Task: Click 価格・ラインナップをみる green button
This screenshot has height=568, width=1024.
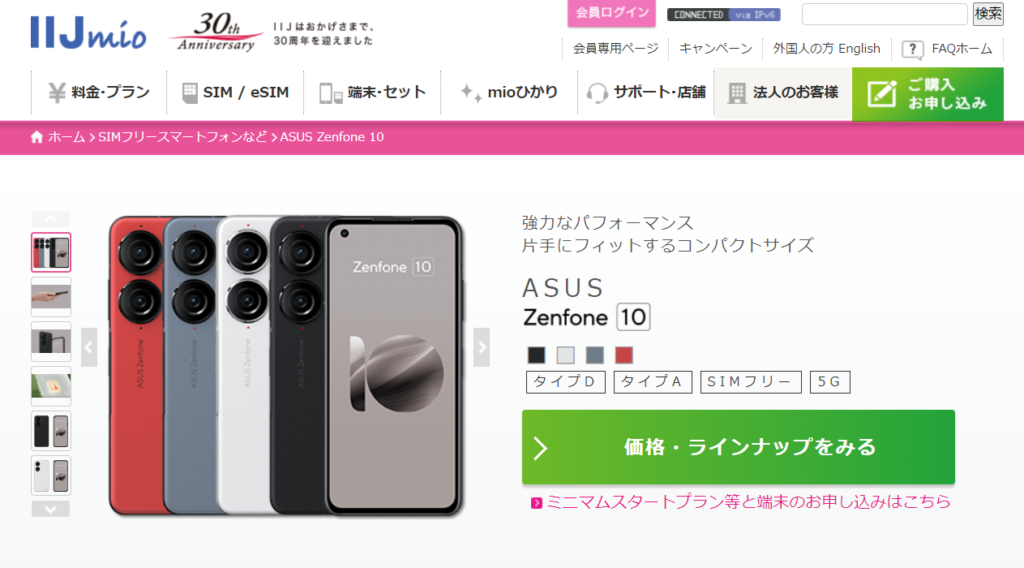Action: [738, 447]
